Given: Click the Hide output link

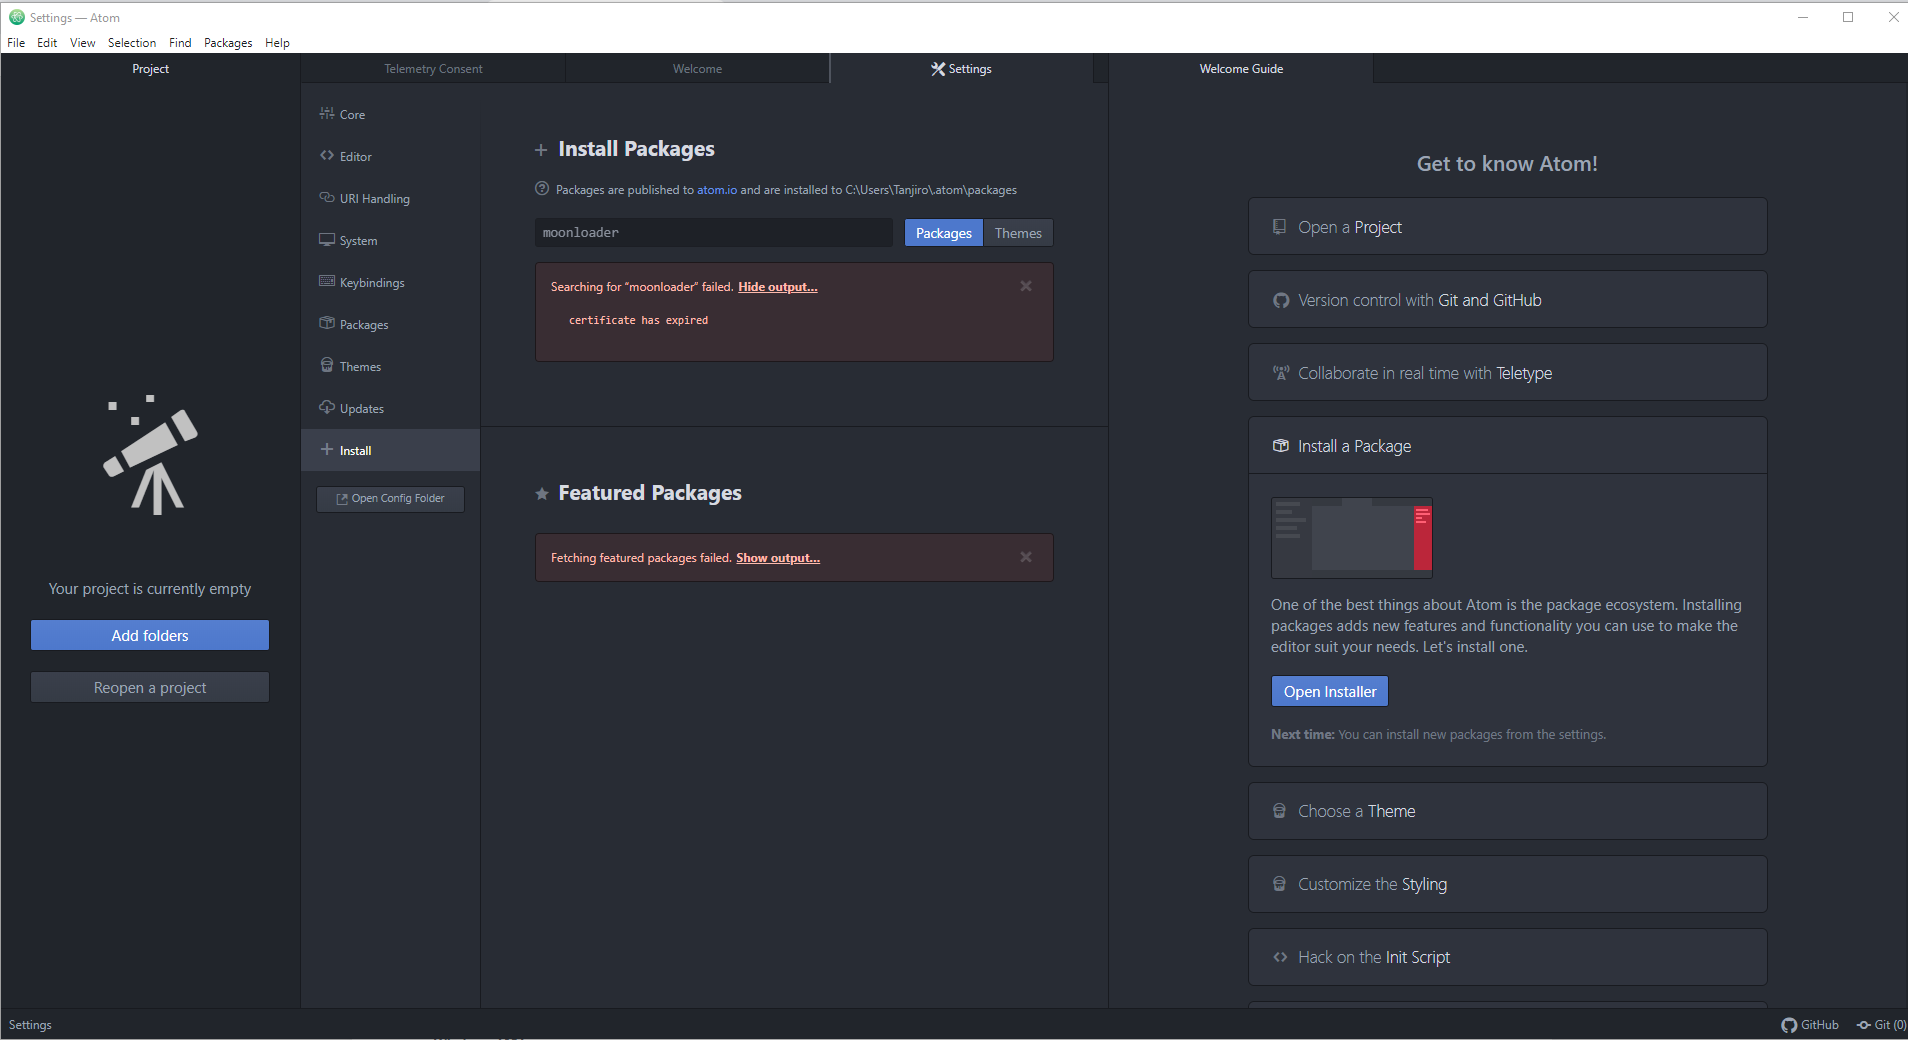Looking at the screenshot, I should point(778,287).
